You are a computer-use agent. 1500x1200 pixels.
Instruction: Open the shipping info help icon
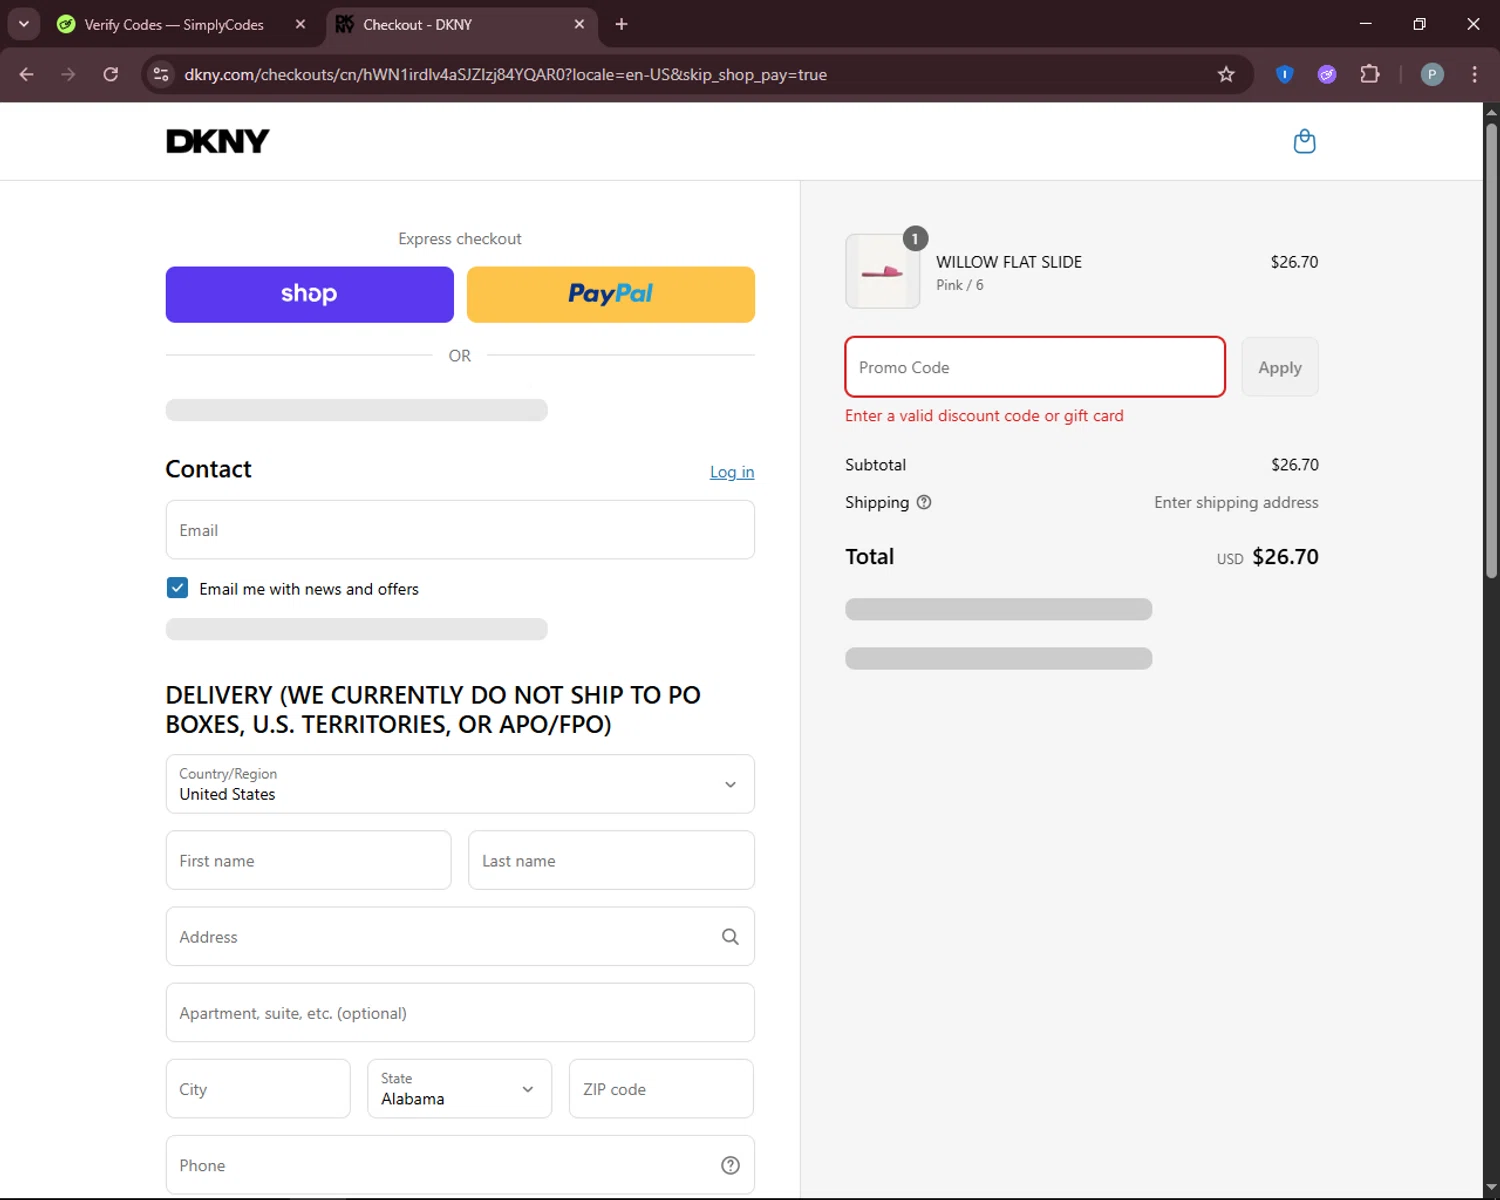click(x=924, y=502)
